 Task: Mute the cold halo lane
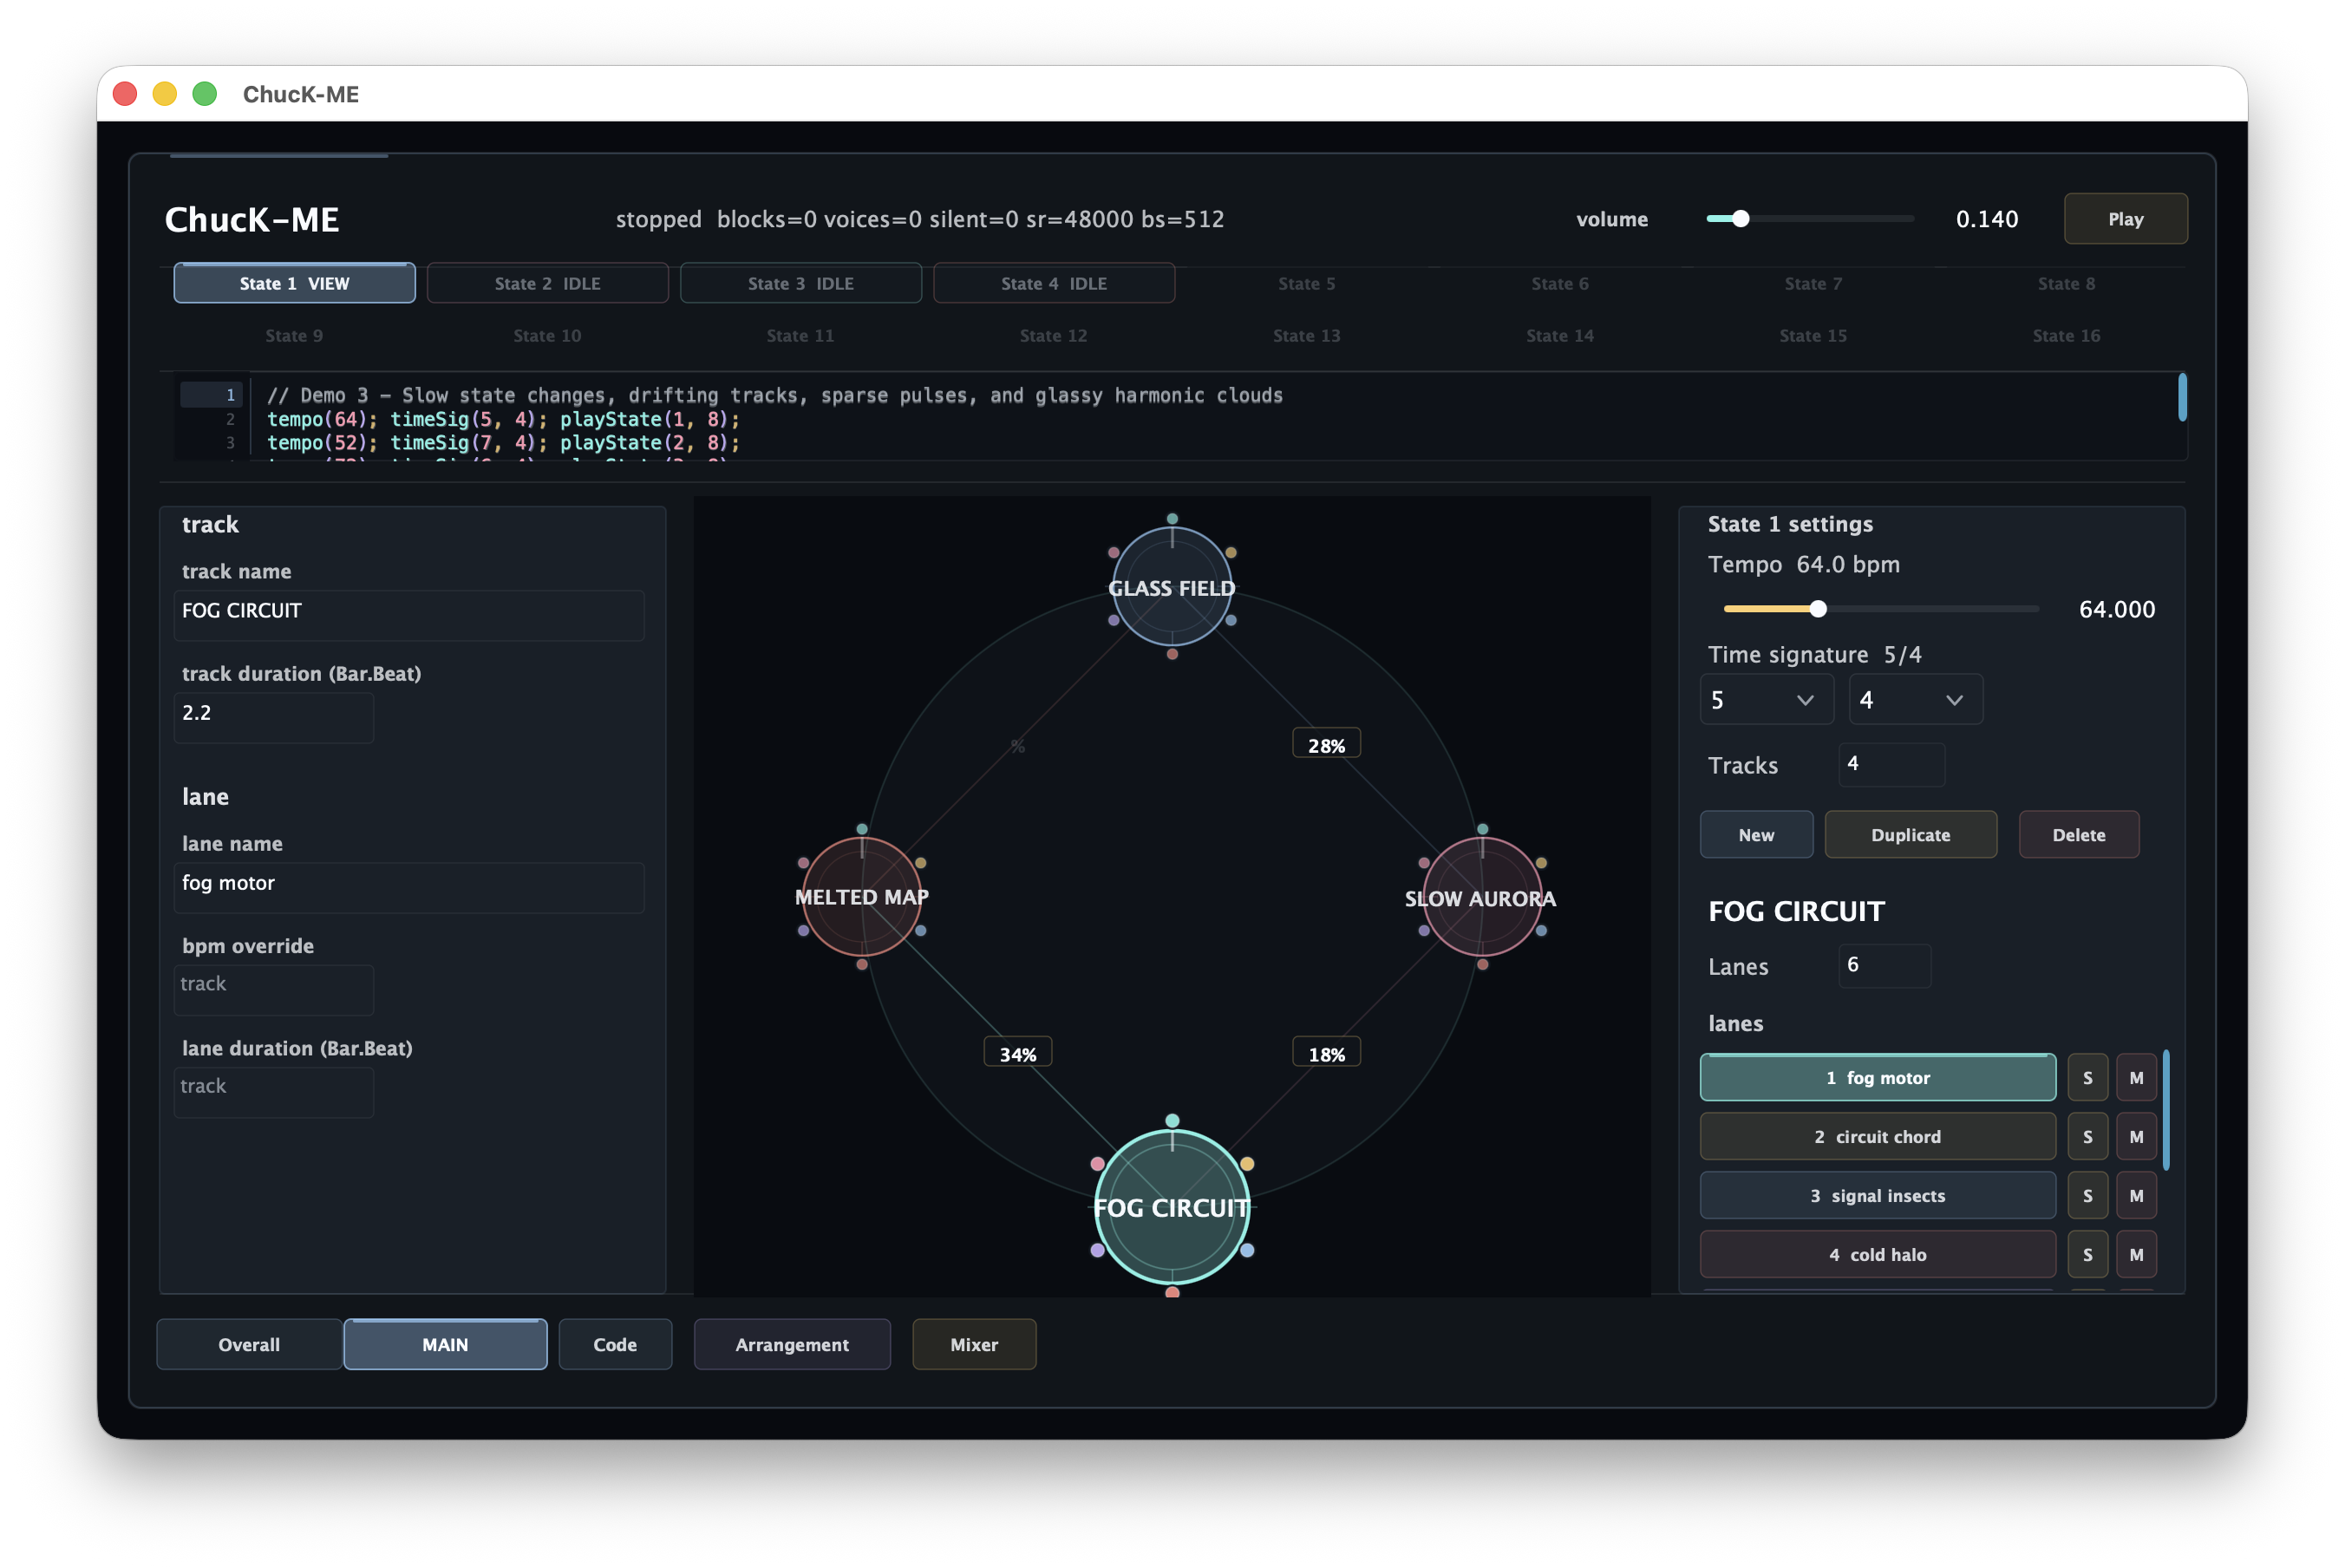(2136, 1255)
